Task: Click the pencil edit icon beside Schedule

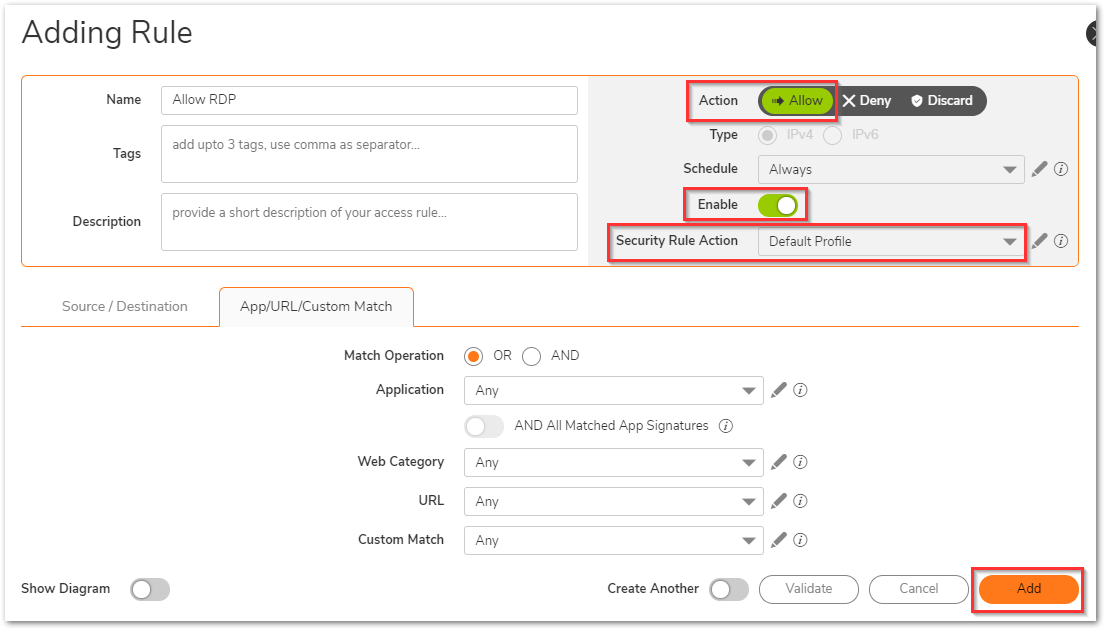Action: (1039, 169)
